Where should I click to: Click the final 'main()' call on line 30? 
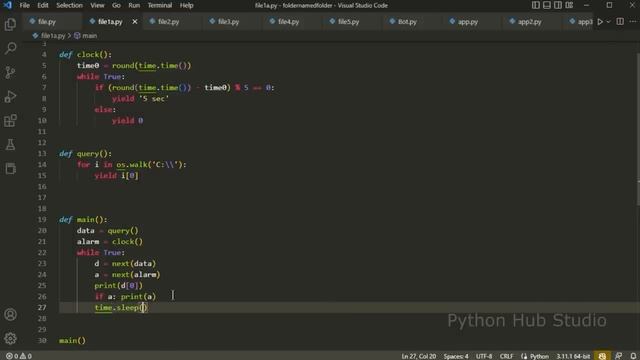72,340
